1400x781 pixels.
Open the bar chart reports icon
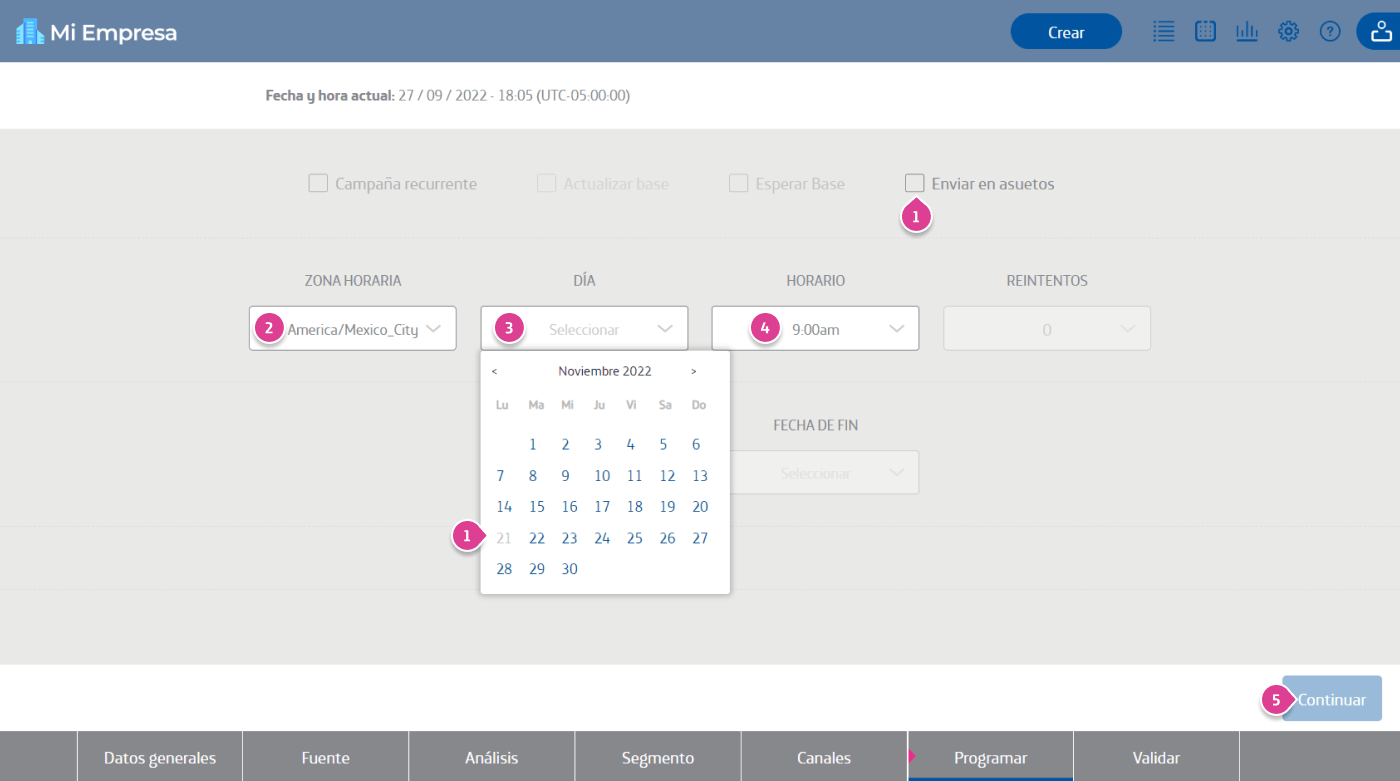tap(1247, 31)
